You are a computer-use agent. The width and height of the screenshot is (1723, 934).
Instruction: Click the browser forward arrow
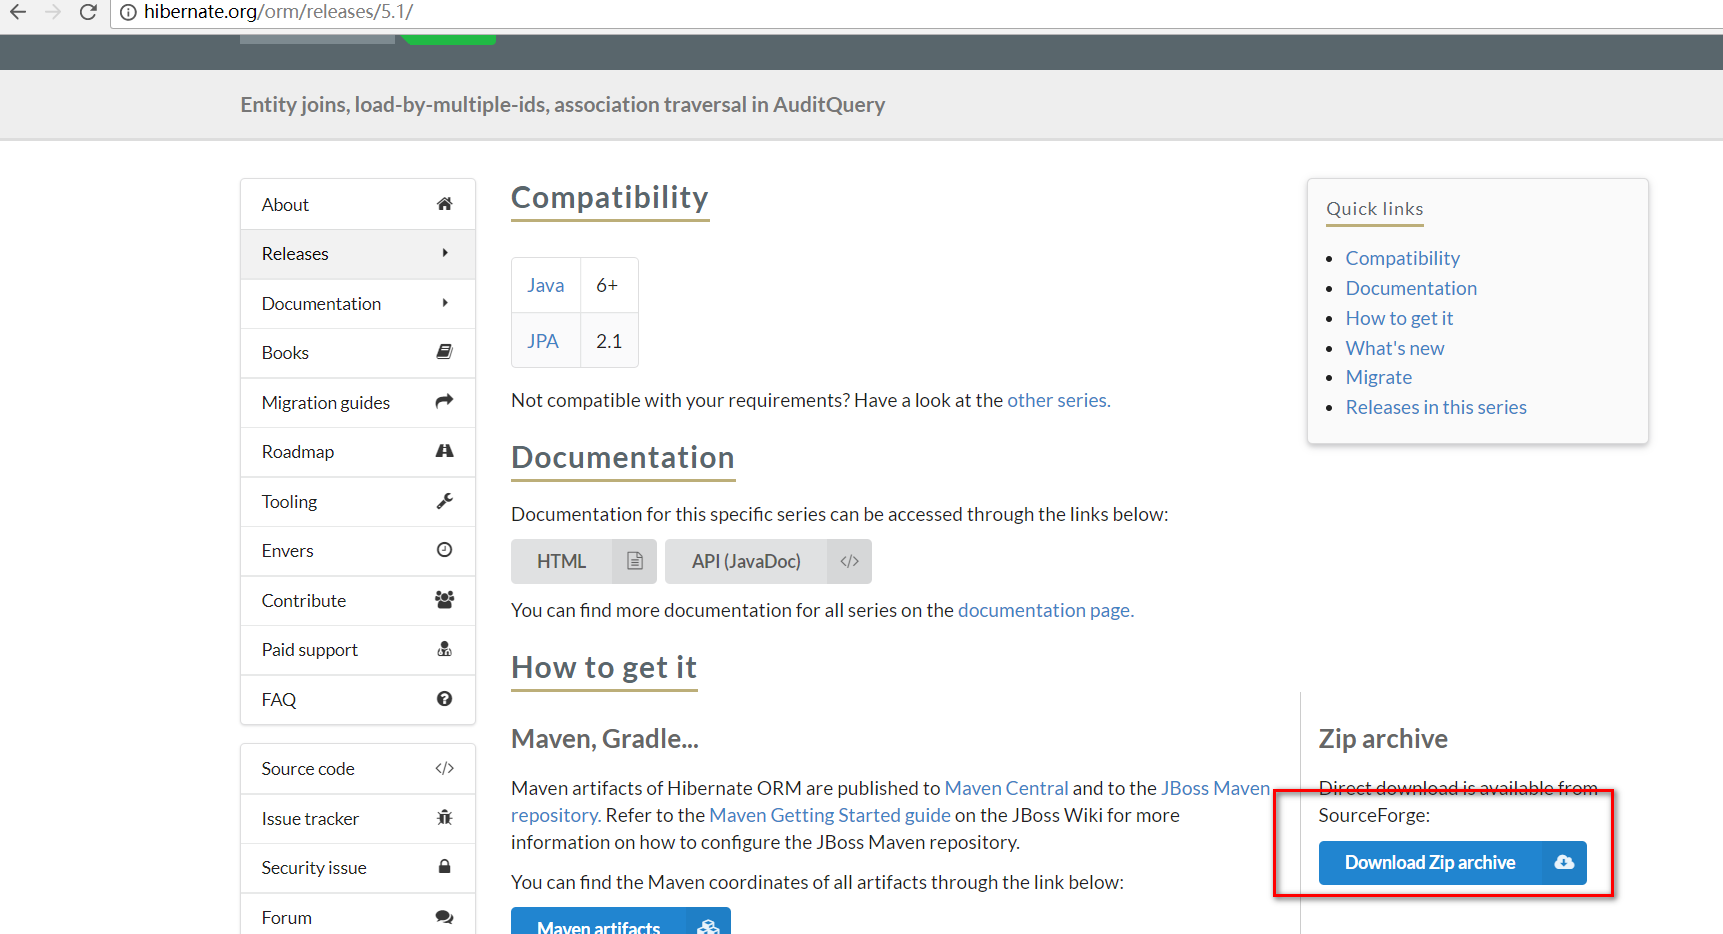click(x=53, y=12)
